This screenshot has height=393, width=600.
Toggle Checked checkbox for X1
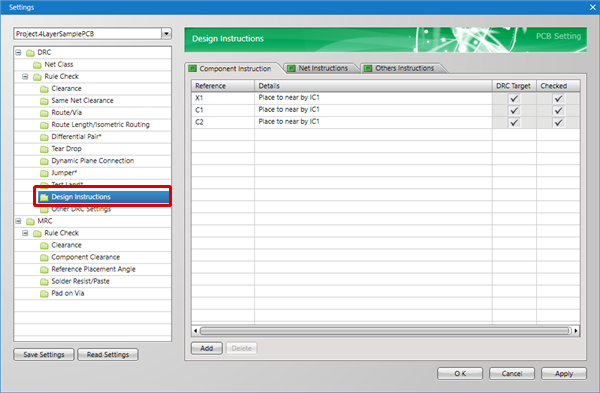point(558,98)
